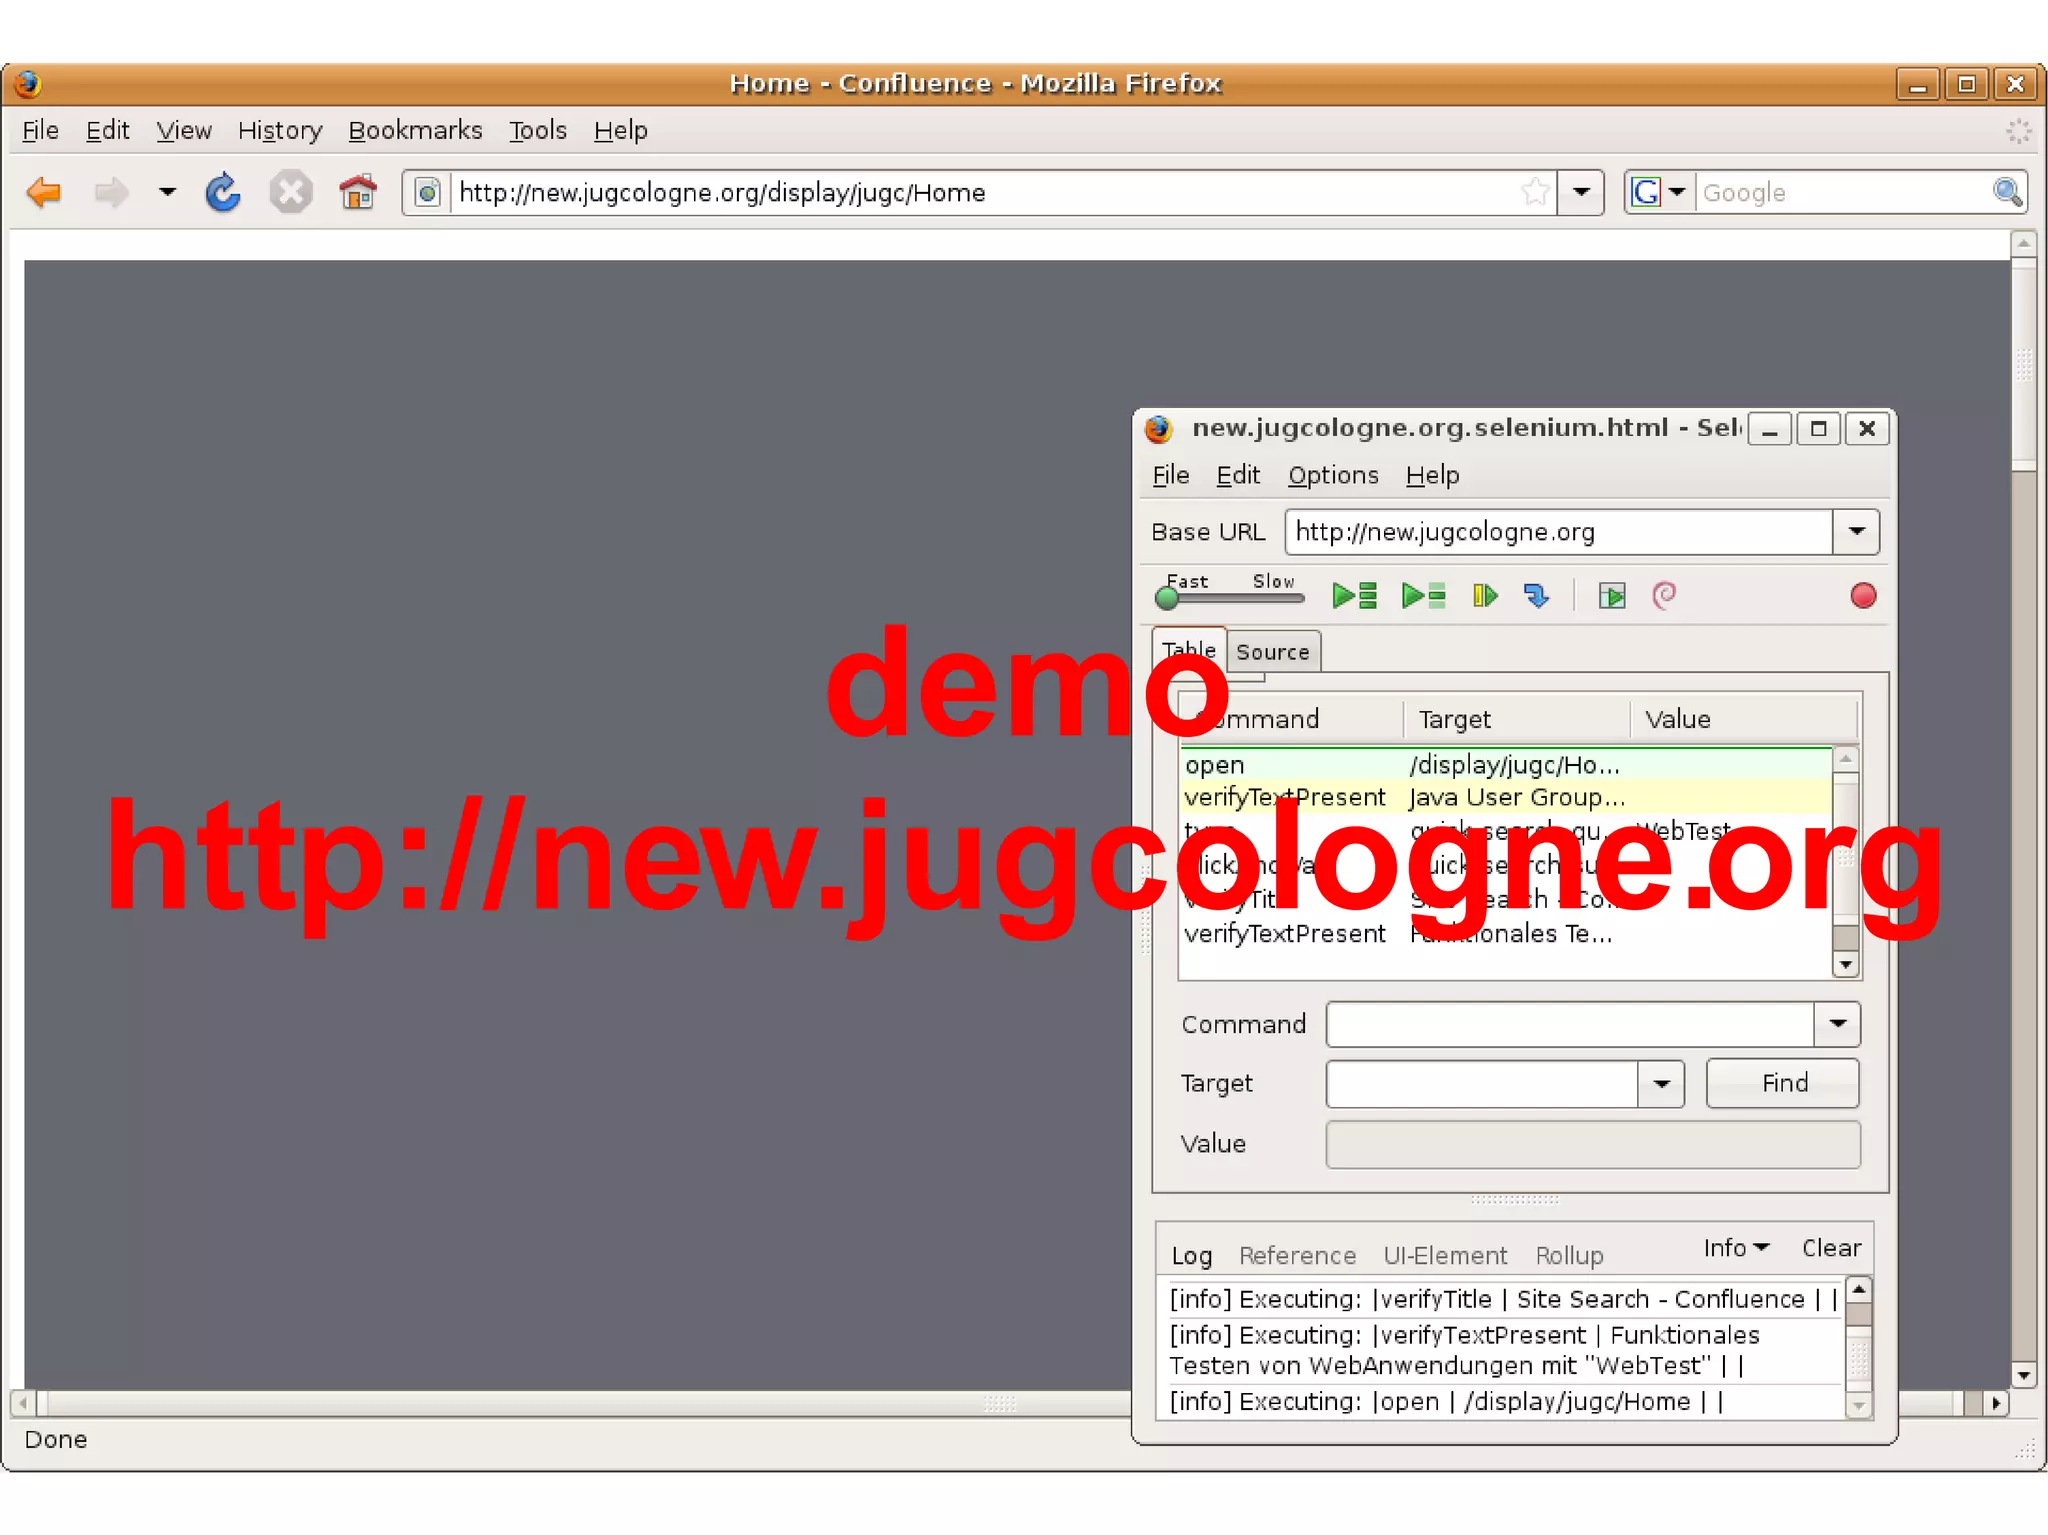Click the Value input field
Screen dimensions: 2048x1535
(1593, 1144)
